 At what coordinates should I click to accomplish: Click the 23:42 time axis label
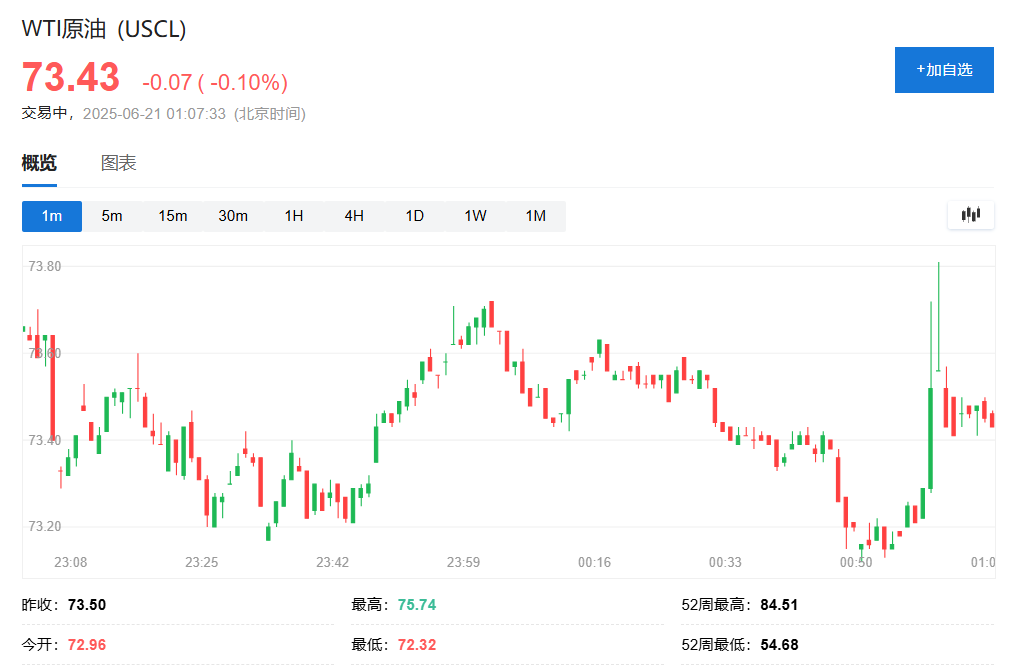coord(332,562)
